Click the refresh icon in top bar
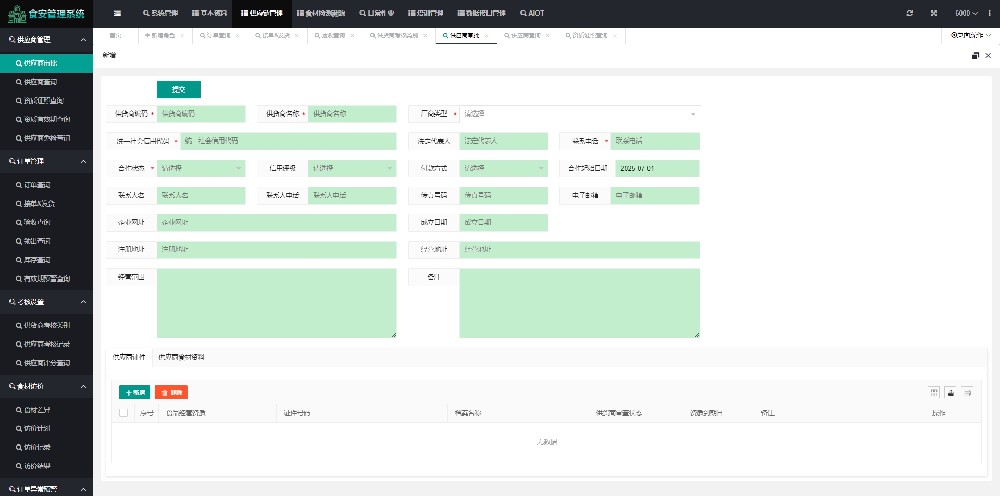Viewport: 1000px width, 496px height. (909, 13)
